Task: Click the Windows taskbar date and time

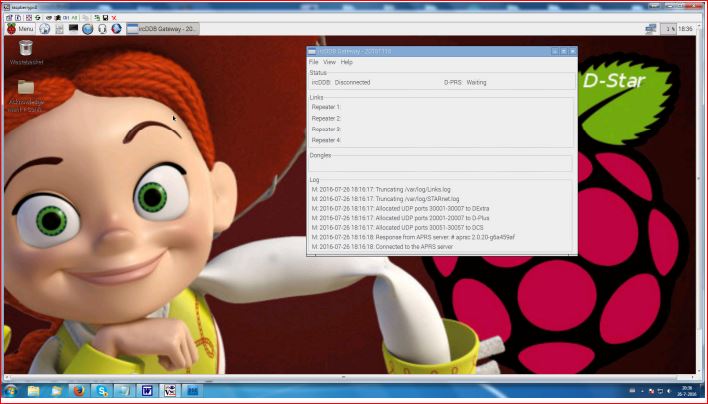Action: tap(686, 391)
